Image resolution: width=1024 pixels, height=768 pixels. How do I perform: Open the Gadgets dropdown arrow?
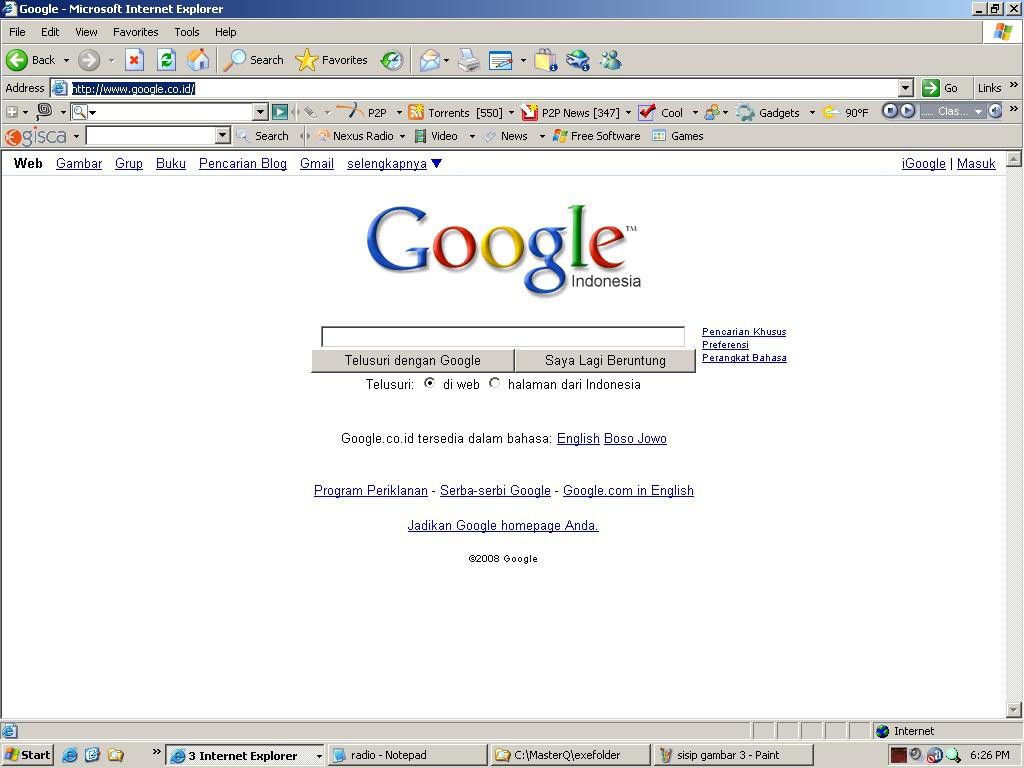(812, 112)
